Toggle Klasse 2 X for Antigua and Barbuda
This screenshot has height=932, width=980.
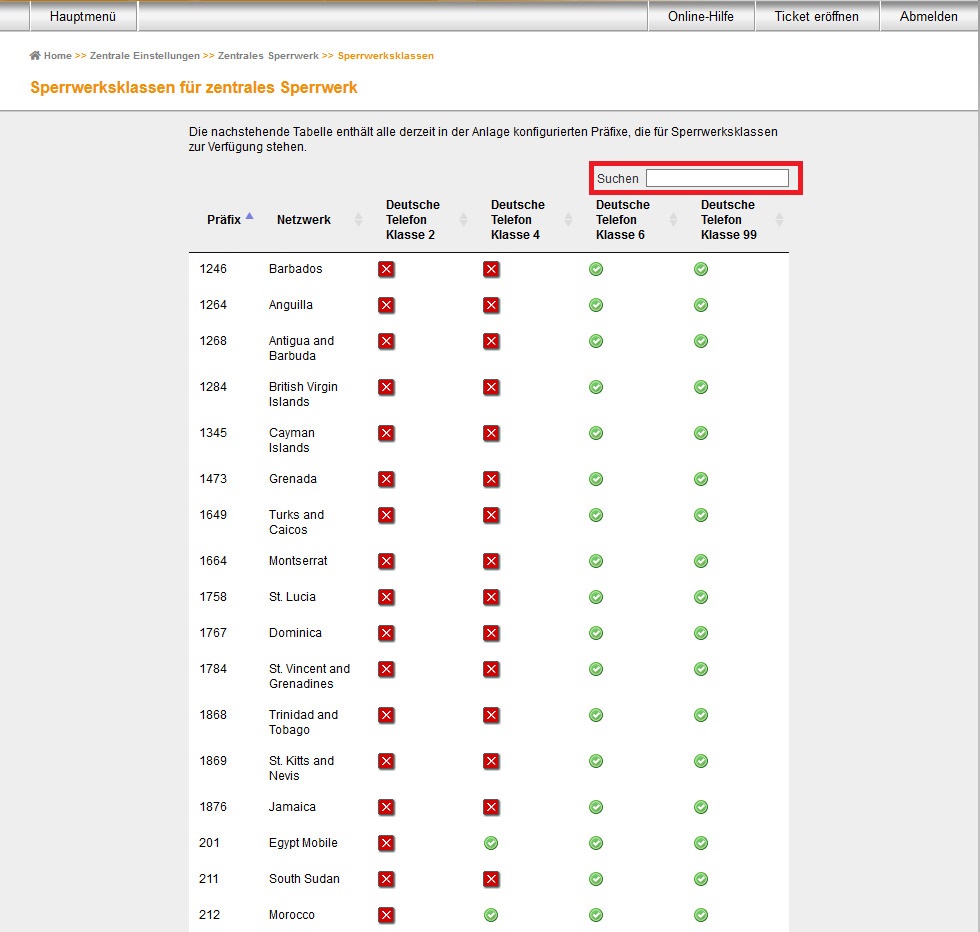coord(386,341)
